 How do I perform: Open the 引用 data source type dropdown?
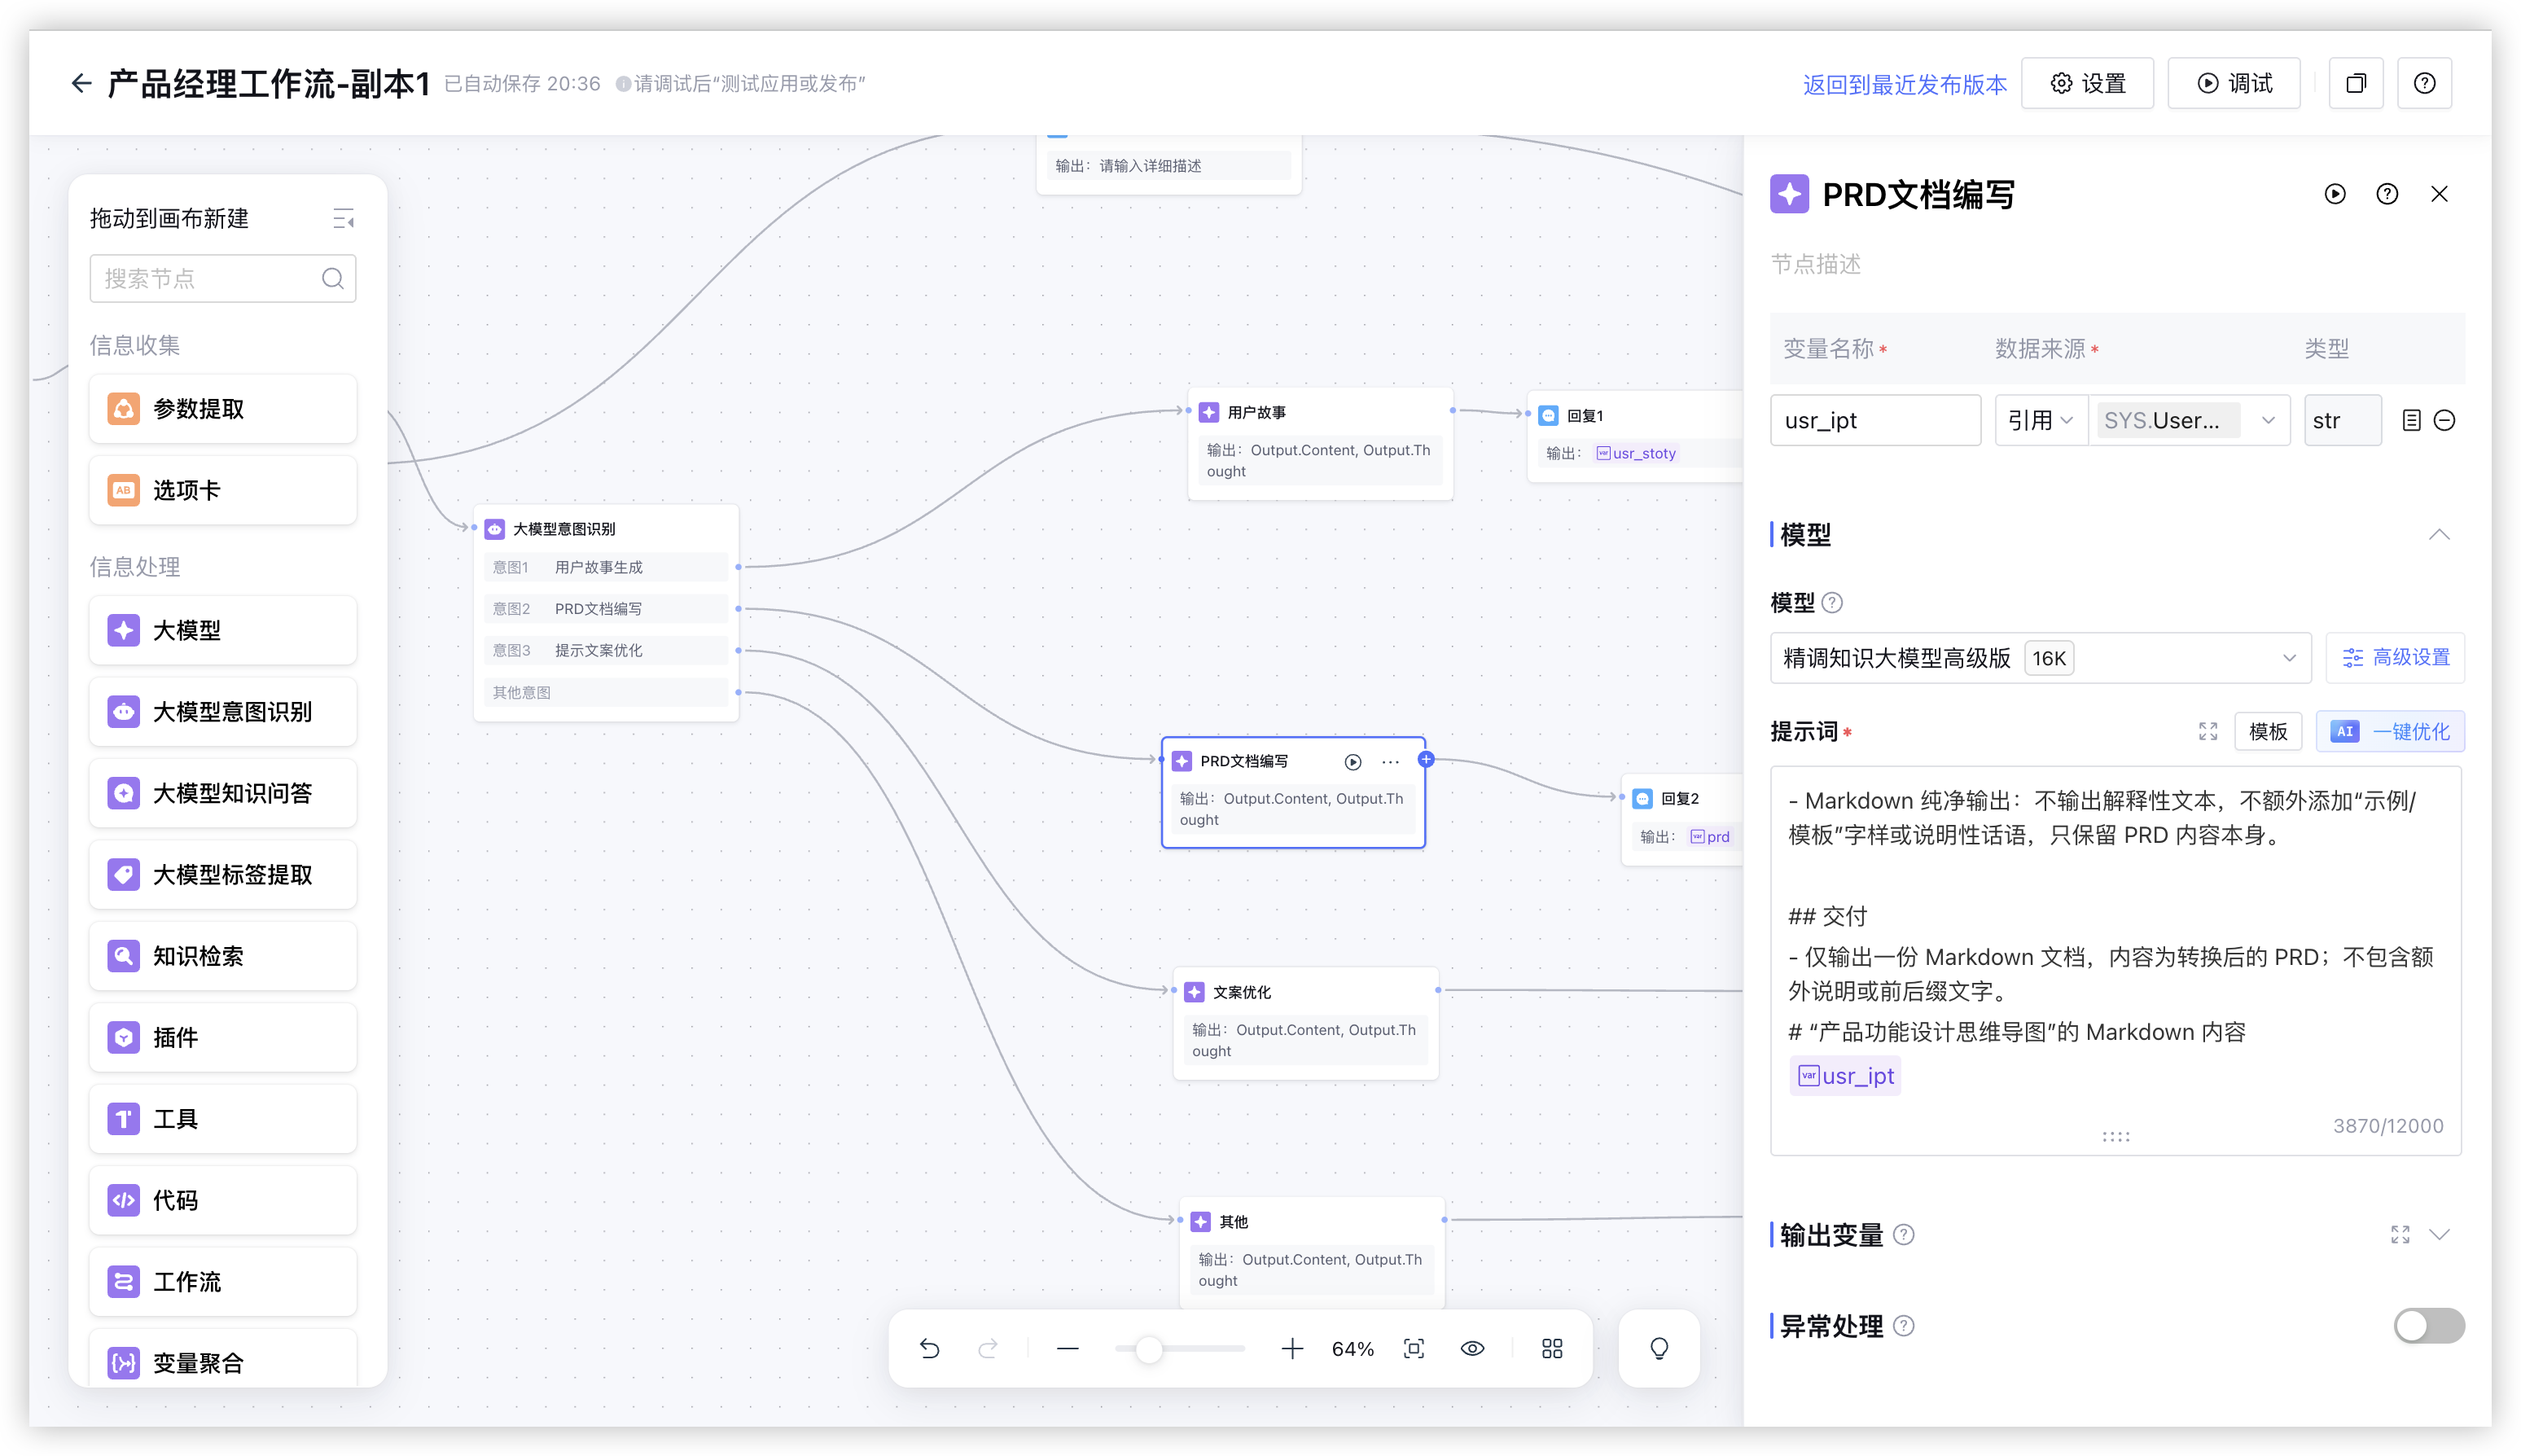(2040, 420)
